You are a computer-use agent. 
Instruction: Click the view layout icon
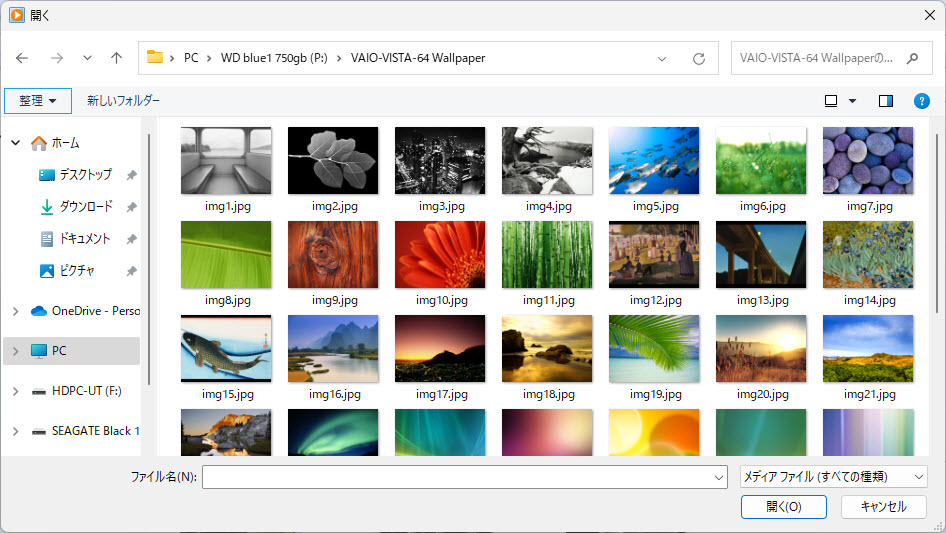pos(831,101)
